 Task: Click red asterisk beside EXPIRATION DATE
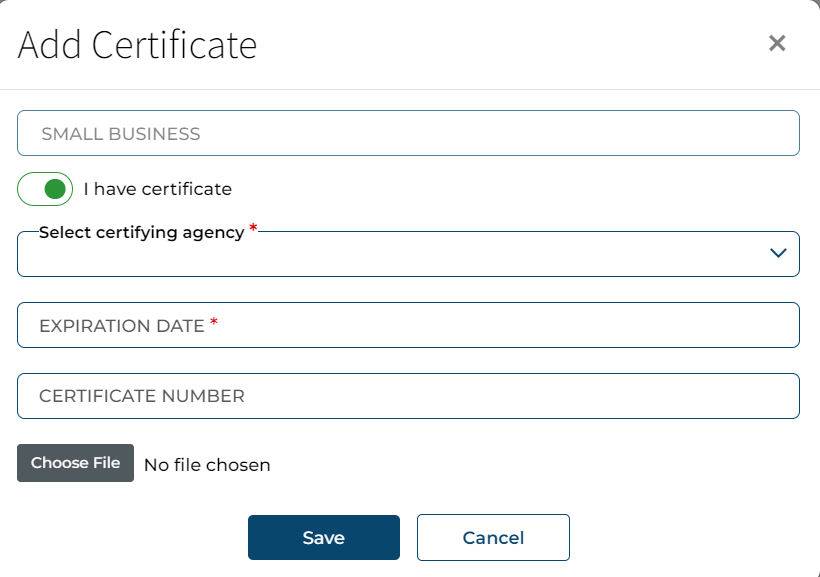coord(214,322)
